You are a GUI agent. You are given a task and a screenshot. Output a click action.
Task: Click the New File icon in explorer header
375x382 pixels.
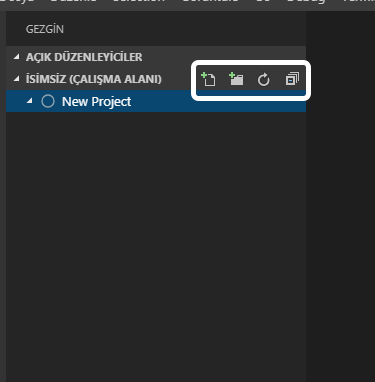(x=208, y=79)
